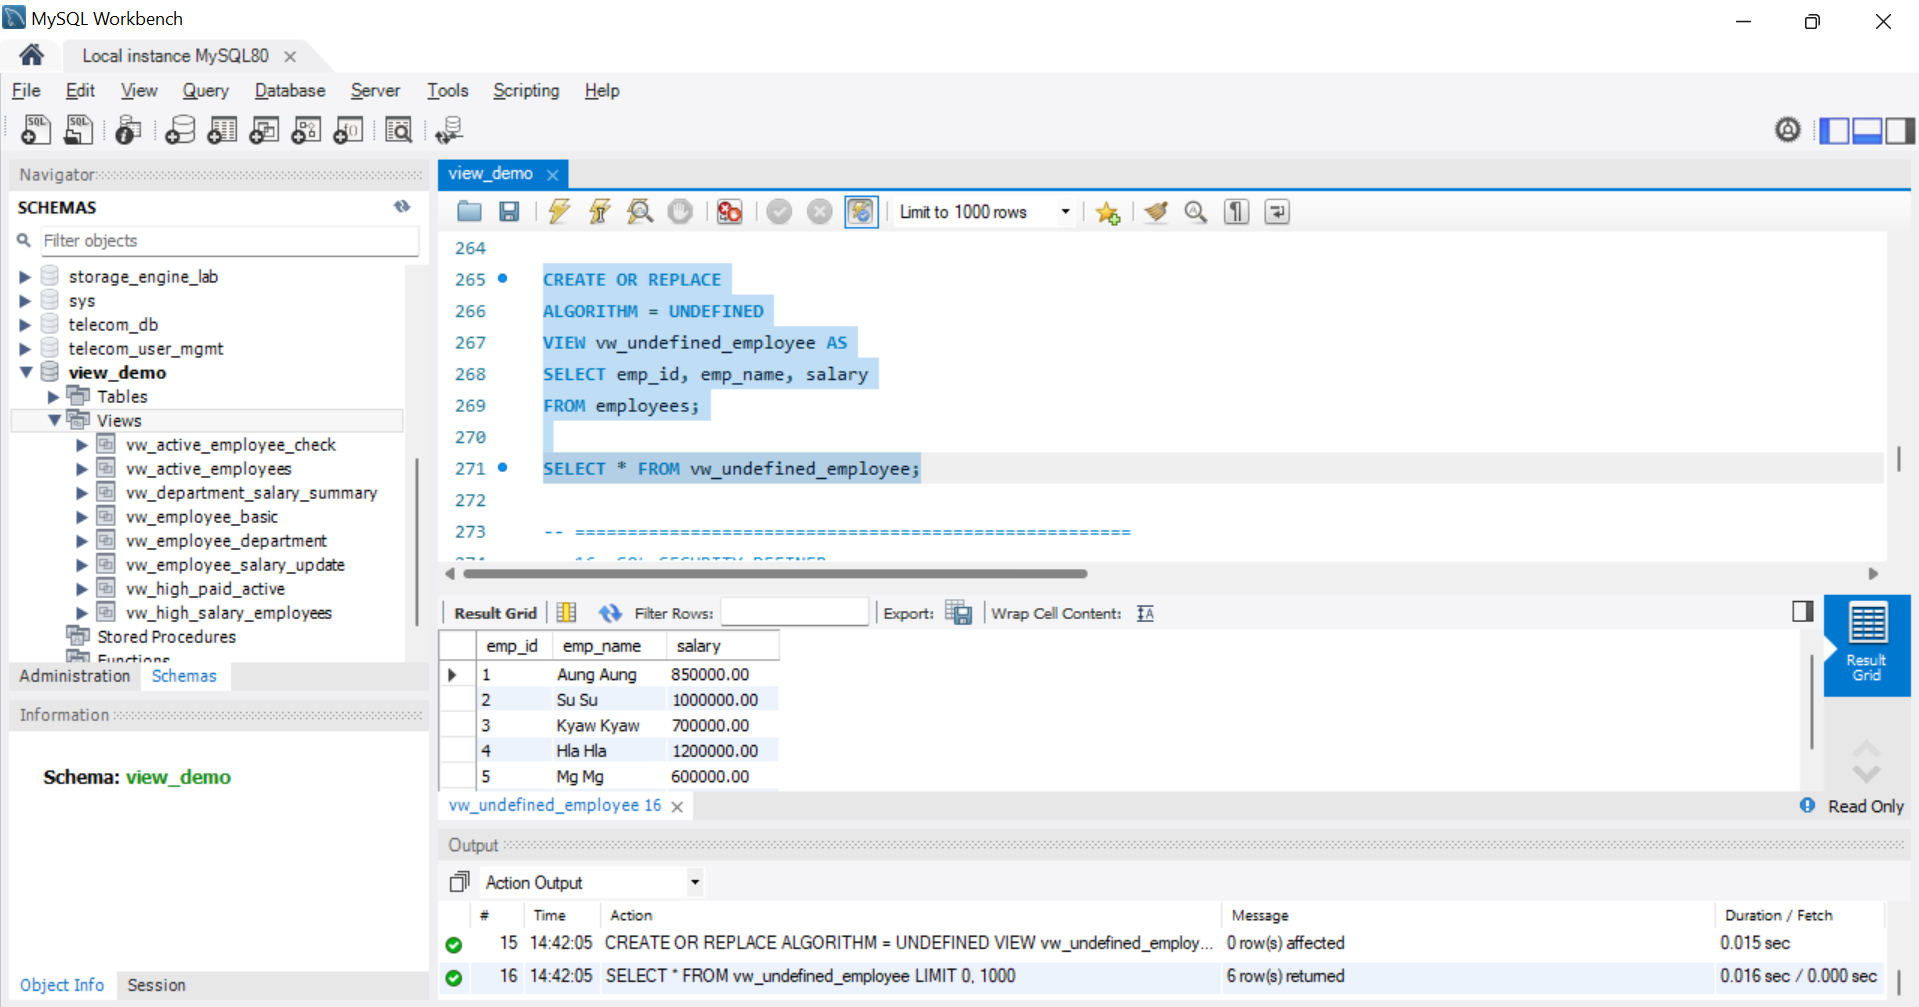Collapse Views node
Viewport: 1919px width, 1007px height.
click(x=54, y=421)
